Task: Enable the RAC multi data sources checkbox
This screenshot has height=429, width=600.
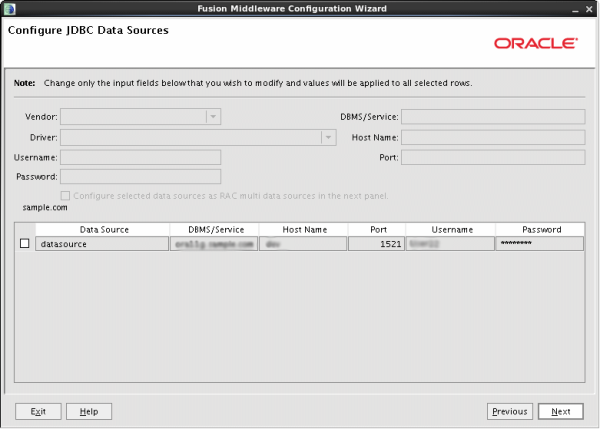Action: pos(66,195)
